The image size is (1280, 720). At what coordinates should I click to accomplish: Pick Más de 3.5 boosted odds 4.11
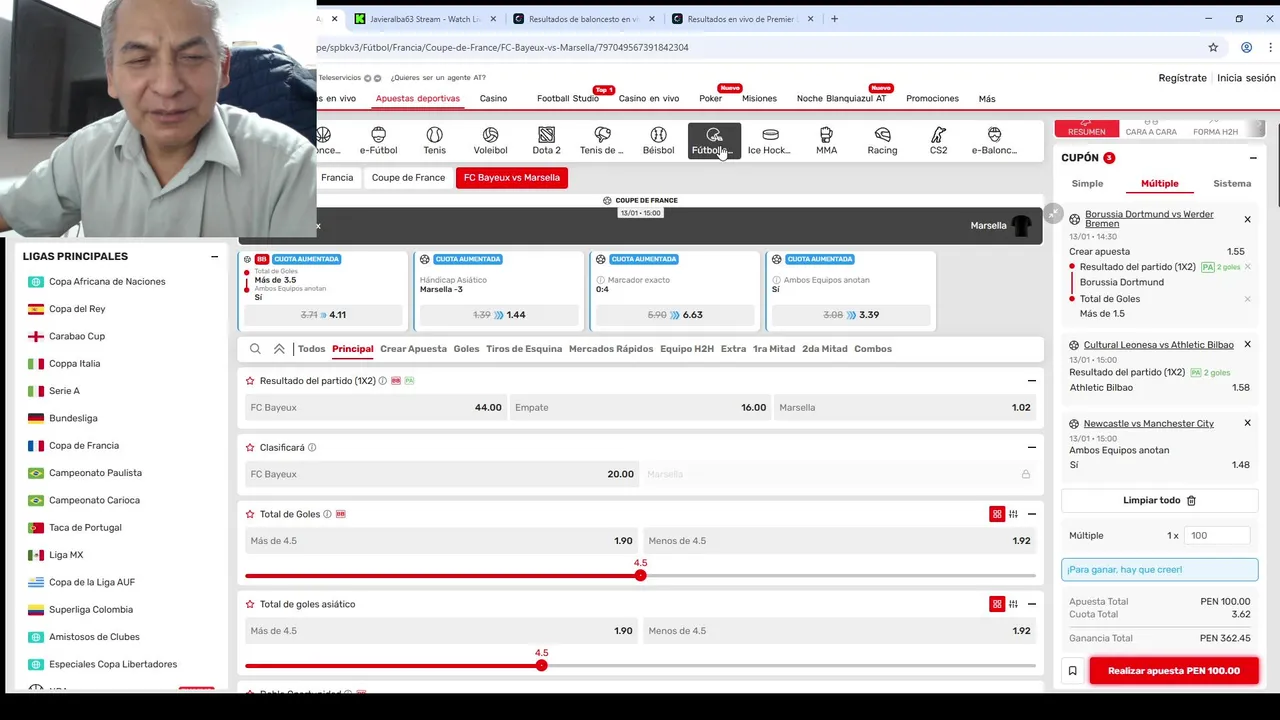(x=323, y=315)
